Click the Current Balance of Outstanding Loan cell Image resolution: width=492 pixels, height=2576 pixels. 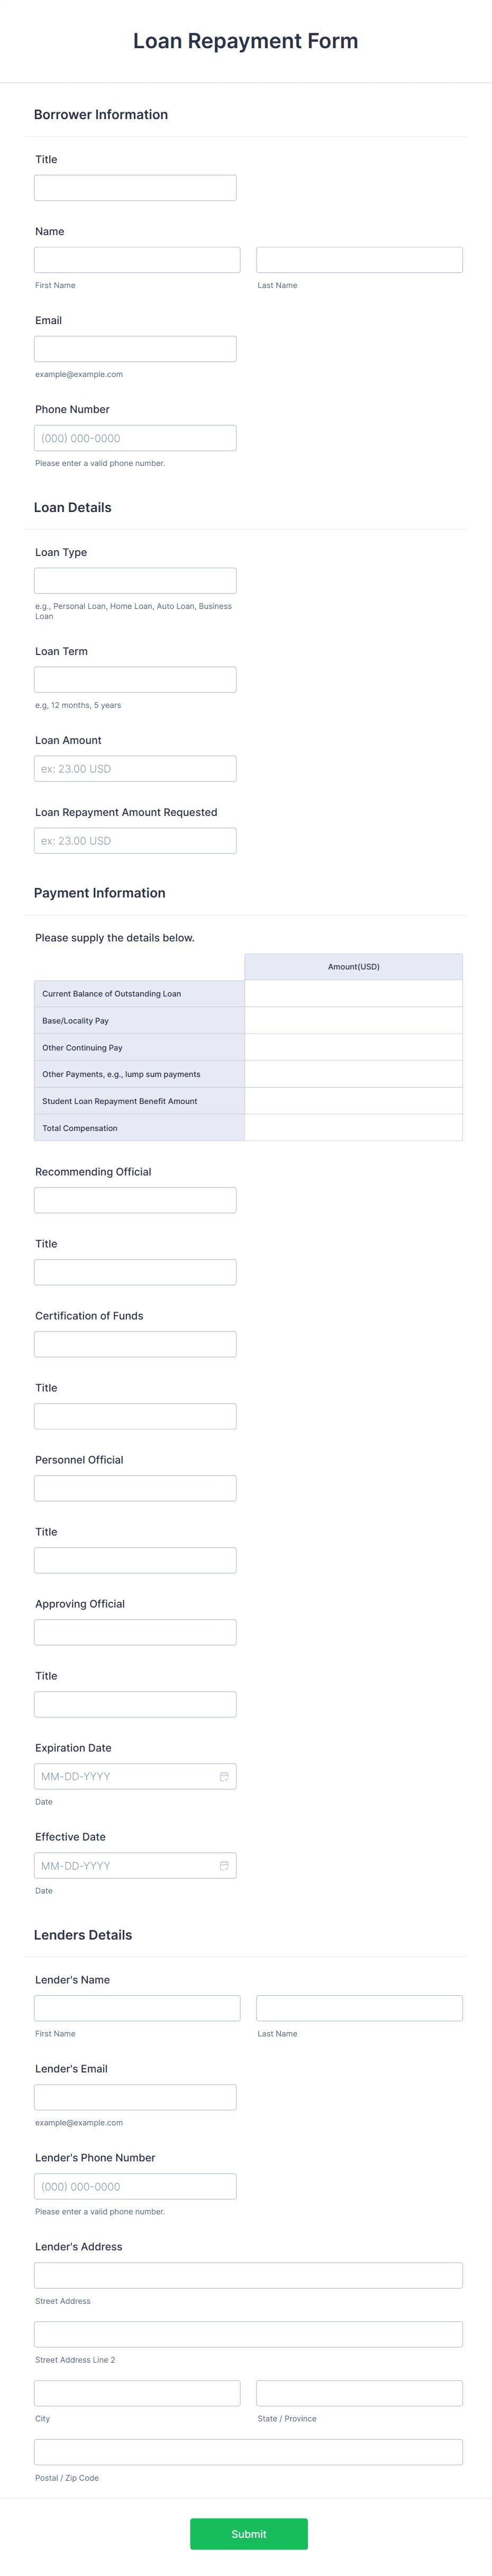click(x=354, y=993)
